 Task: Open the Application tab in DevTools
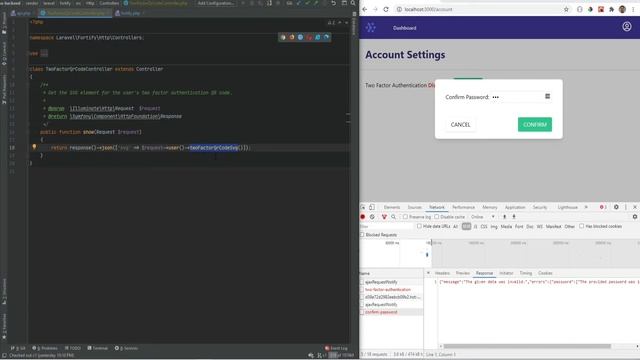click(515, 207)
